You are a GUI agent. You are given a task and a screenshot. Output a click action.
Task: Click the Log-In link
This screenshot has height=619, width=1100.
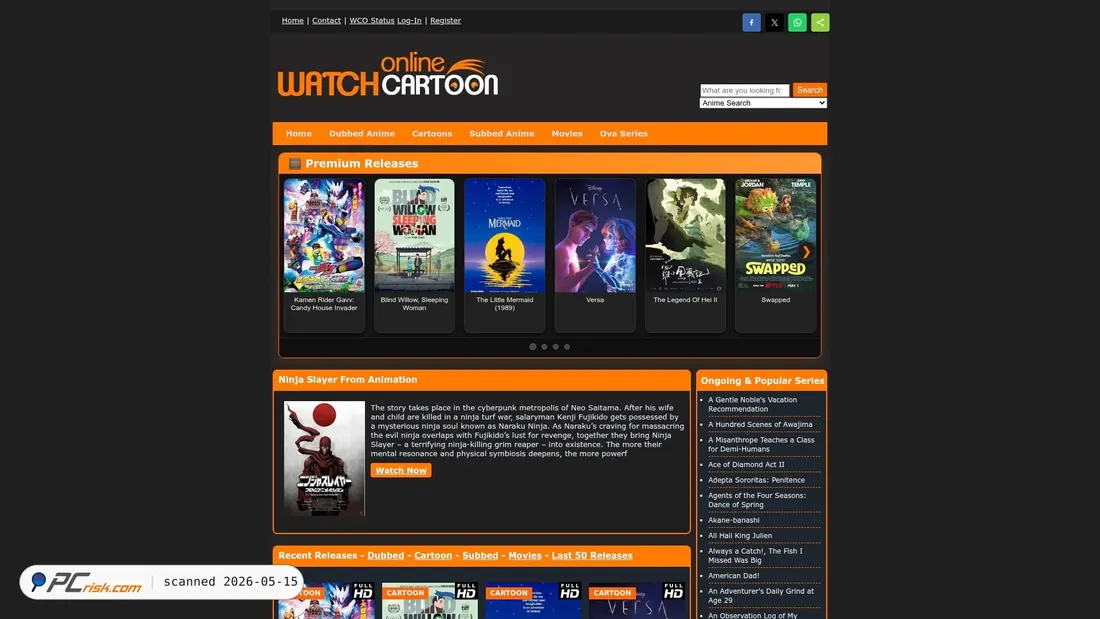[409, 20]
